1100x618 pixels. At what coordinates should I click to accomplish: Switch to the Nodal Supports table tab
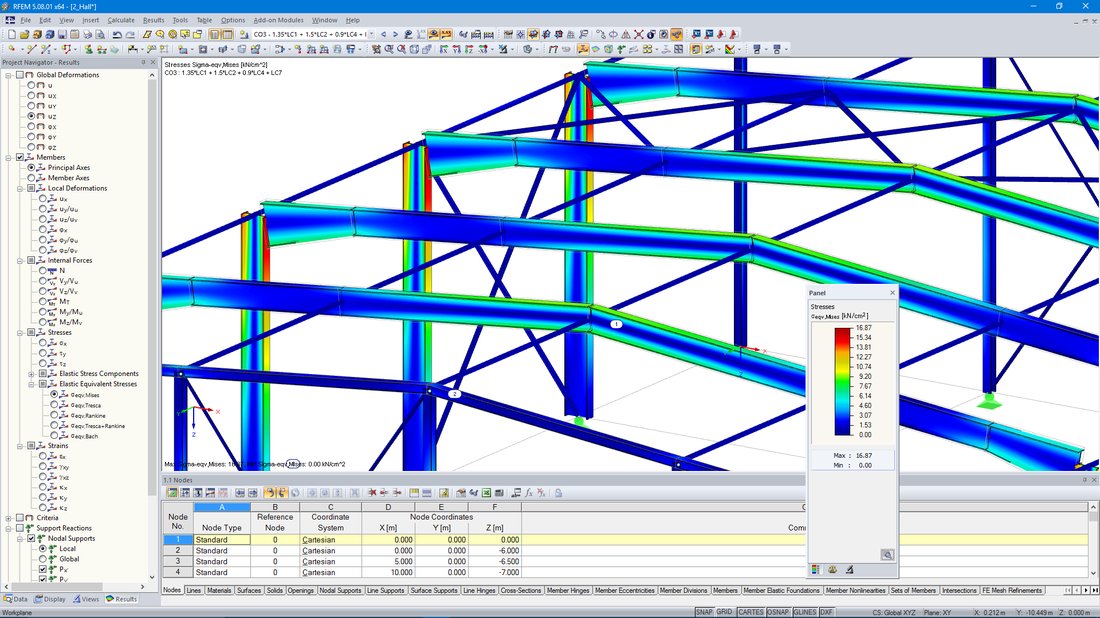[340, 591]
